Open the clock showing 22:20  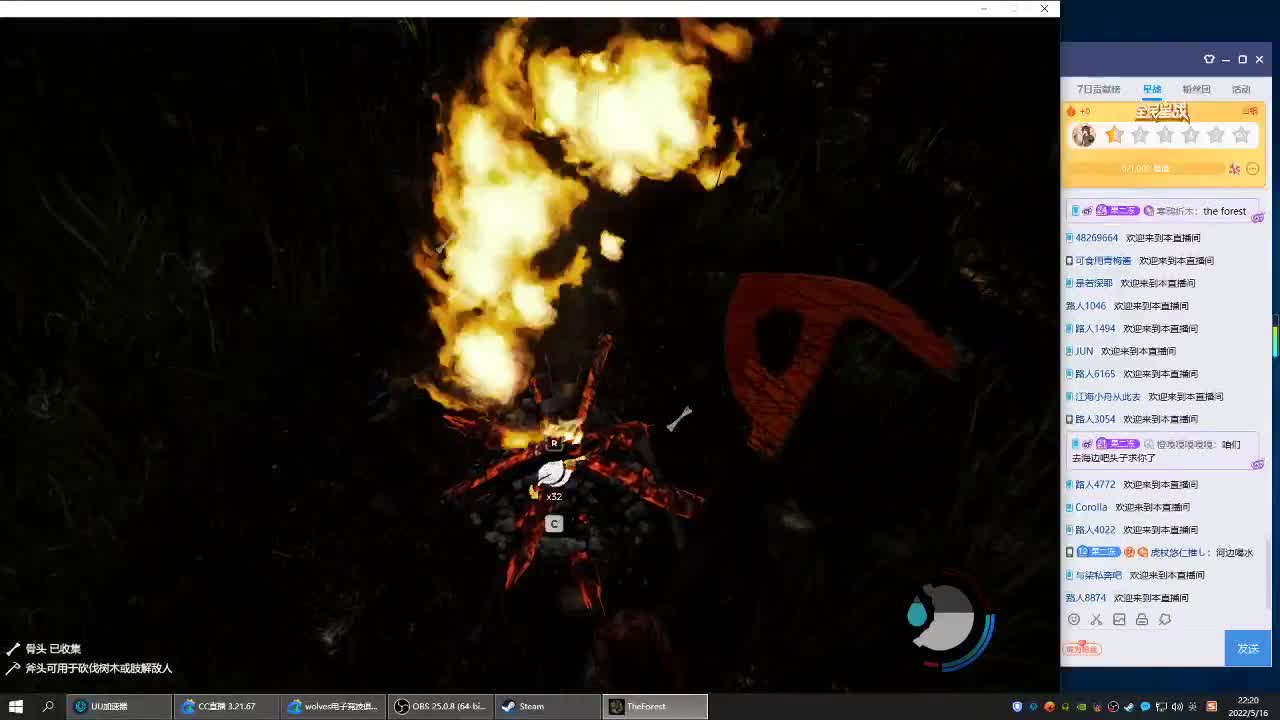[x=1248, y=706]
